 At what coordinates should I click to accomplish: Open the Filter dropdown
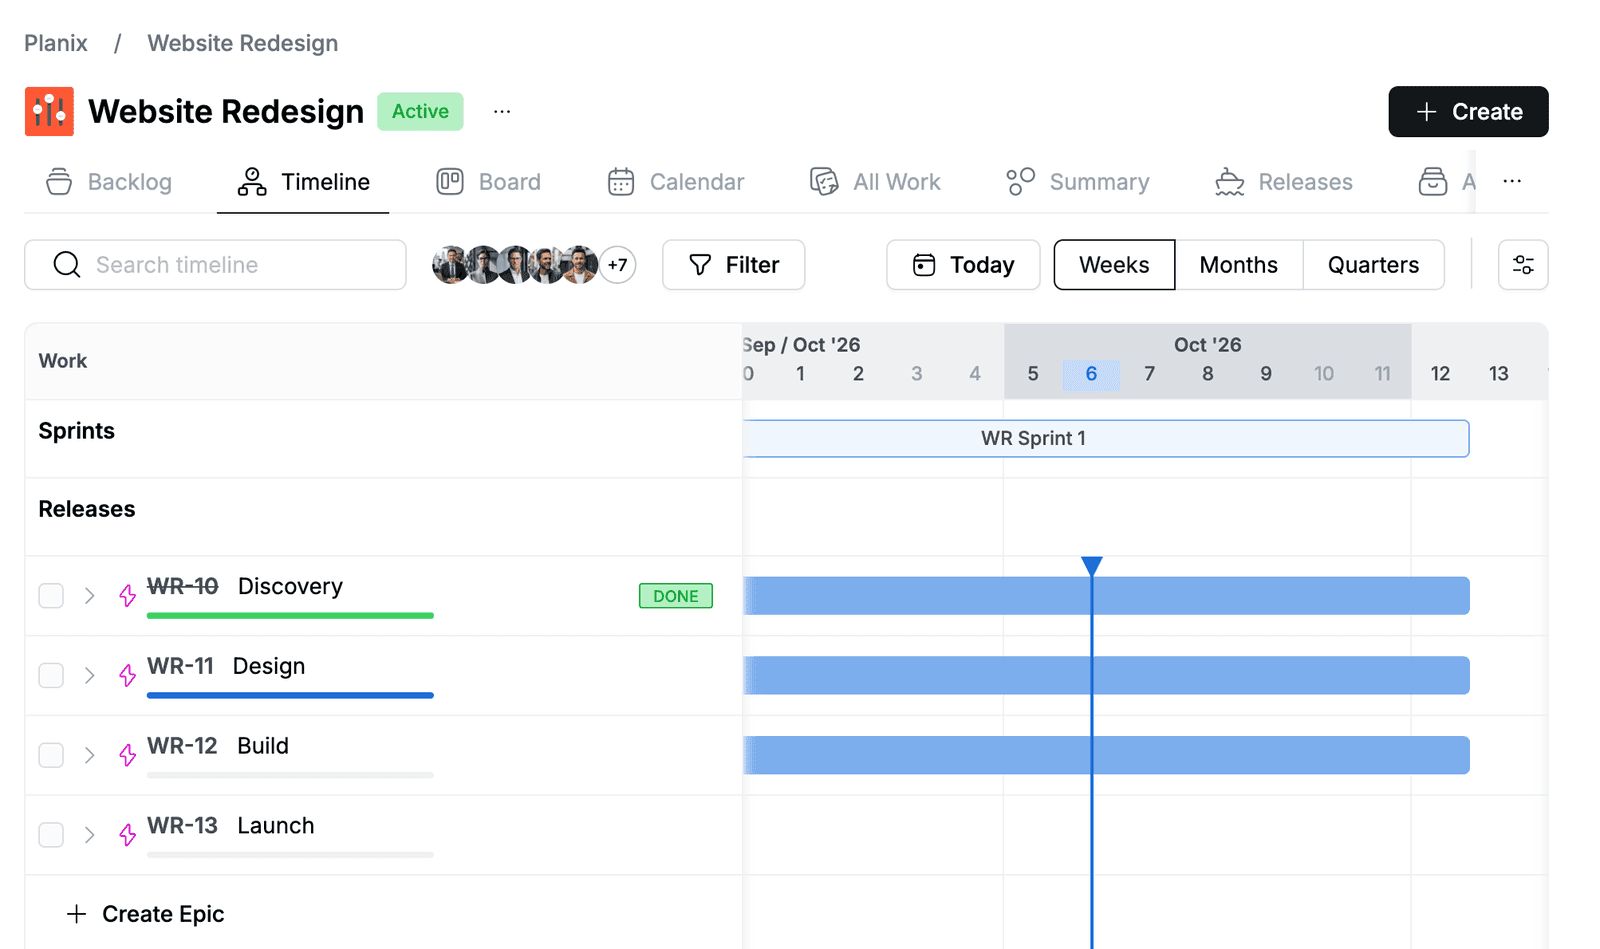tap(733, 265)
